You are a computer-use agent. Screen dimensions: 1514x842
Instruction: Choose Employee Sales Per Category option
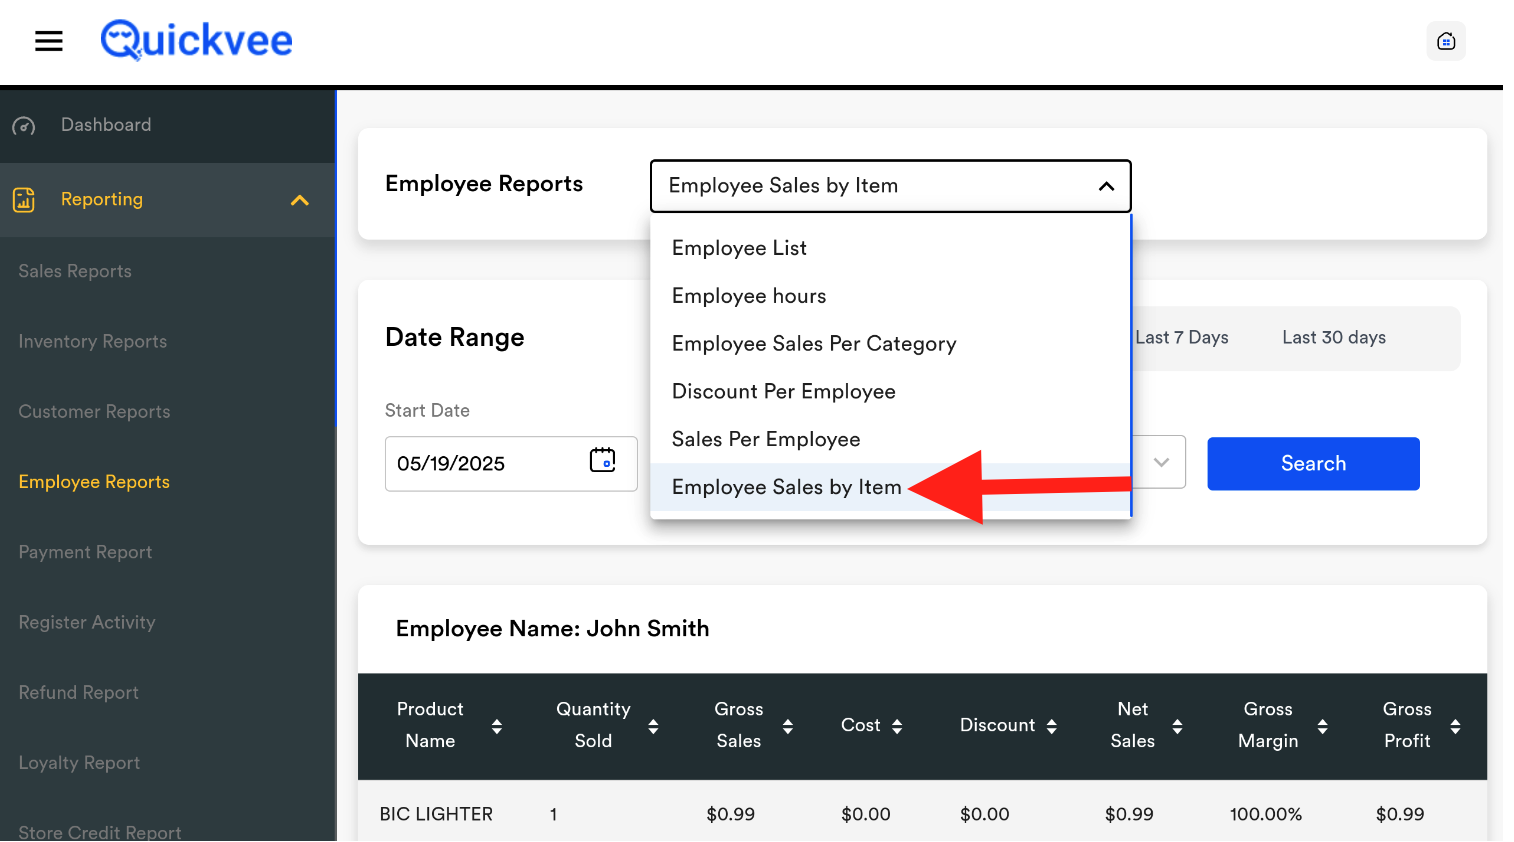coord(814,344)
